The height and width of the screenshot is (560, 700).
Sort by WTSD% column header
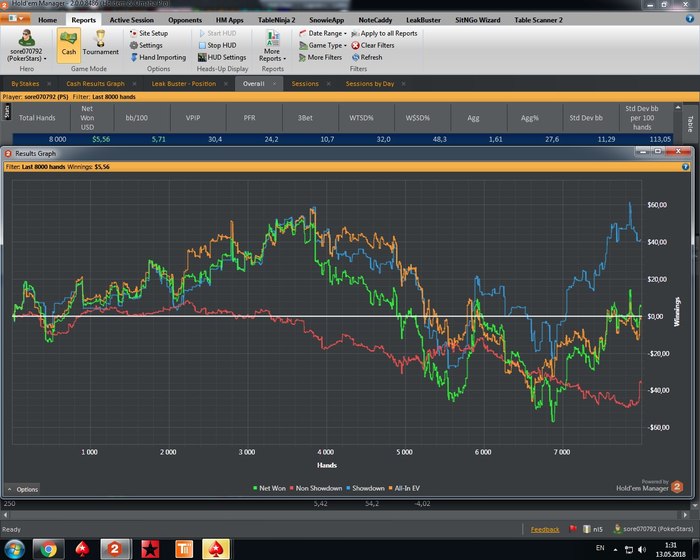(x=361, y=118)
